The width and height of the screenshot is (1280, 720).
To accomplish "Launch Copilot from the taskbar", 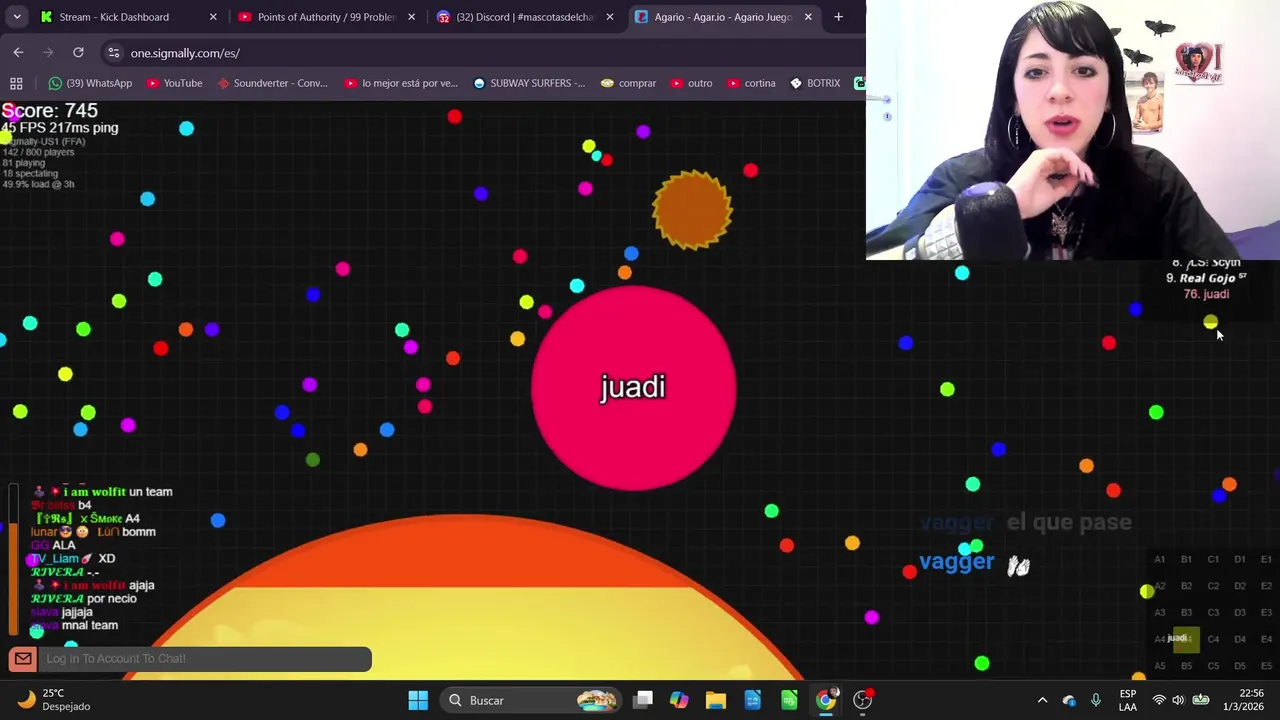I will pyautogui.click(x=679, y=700).
